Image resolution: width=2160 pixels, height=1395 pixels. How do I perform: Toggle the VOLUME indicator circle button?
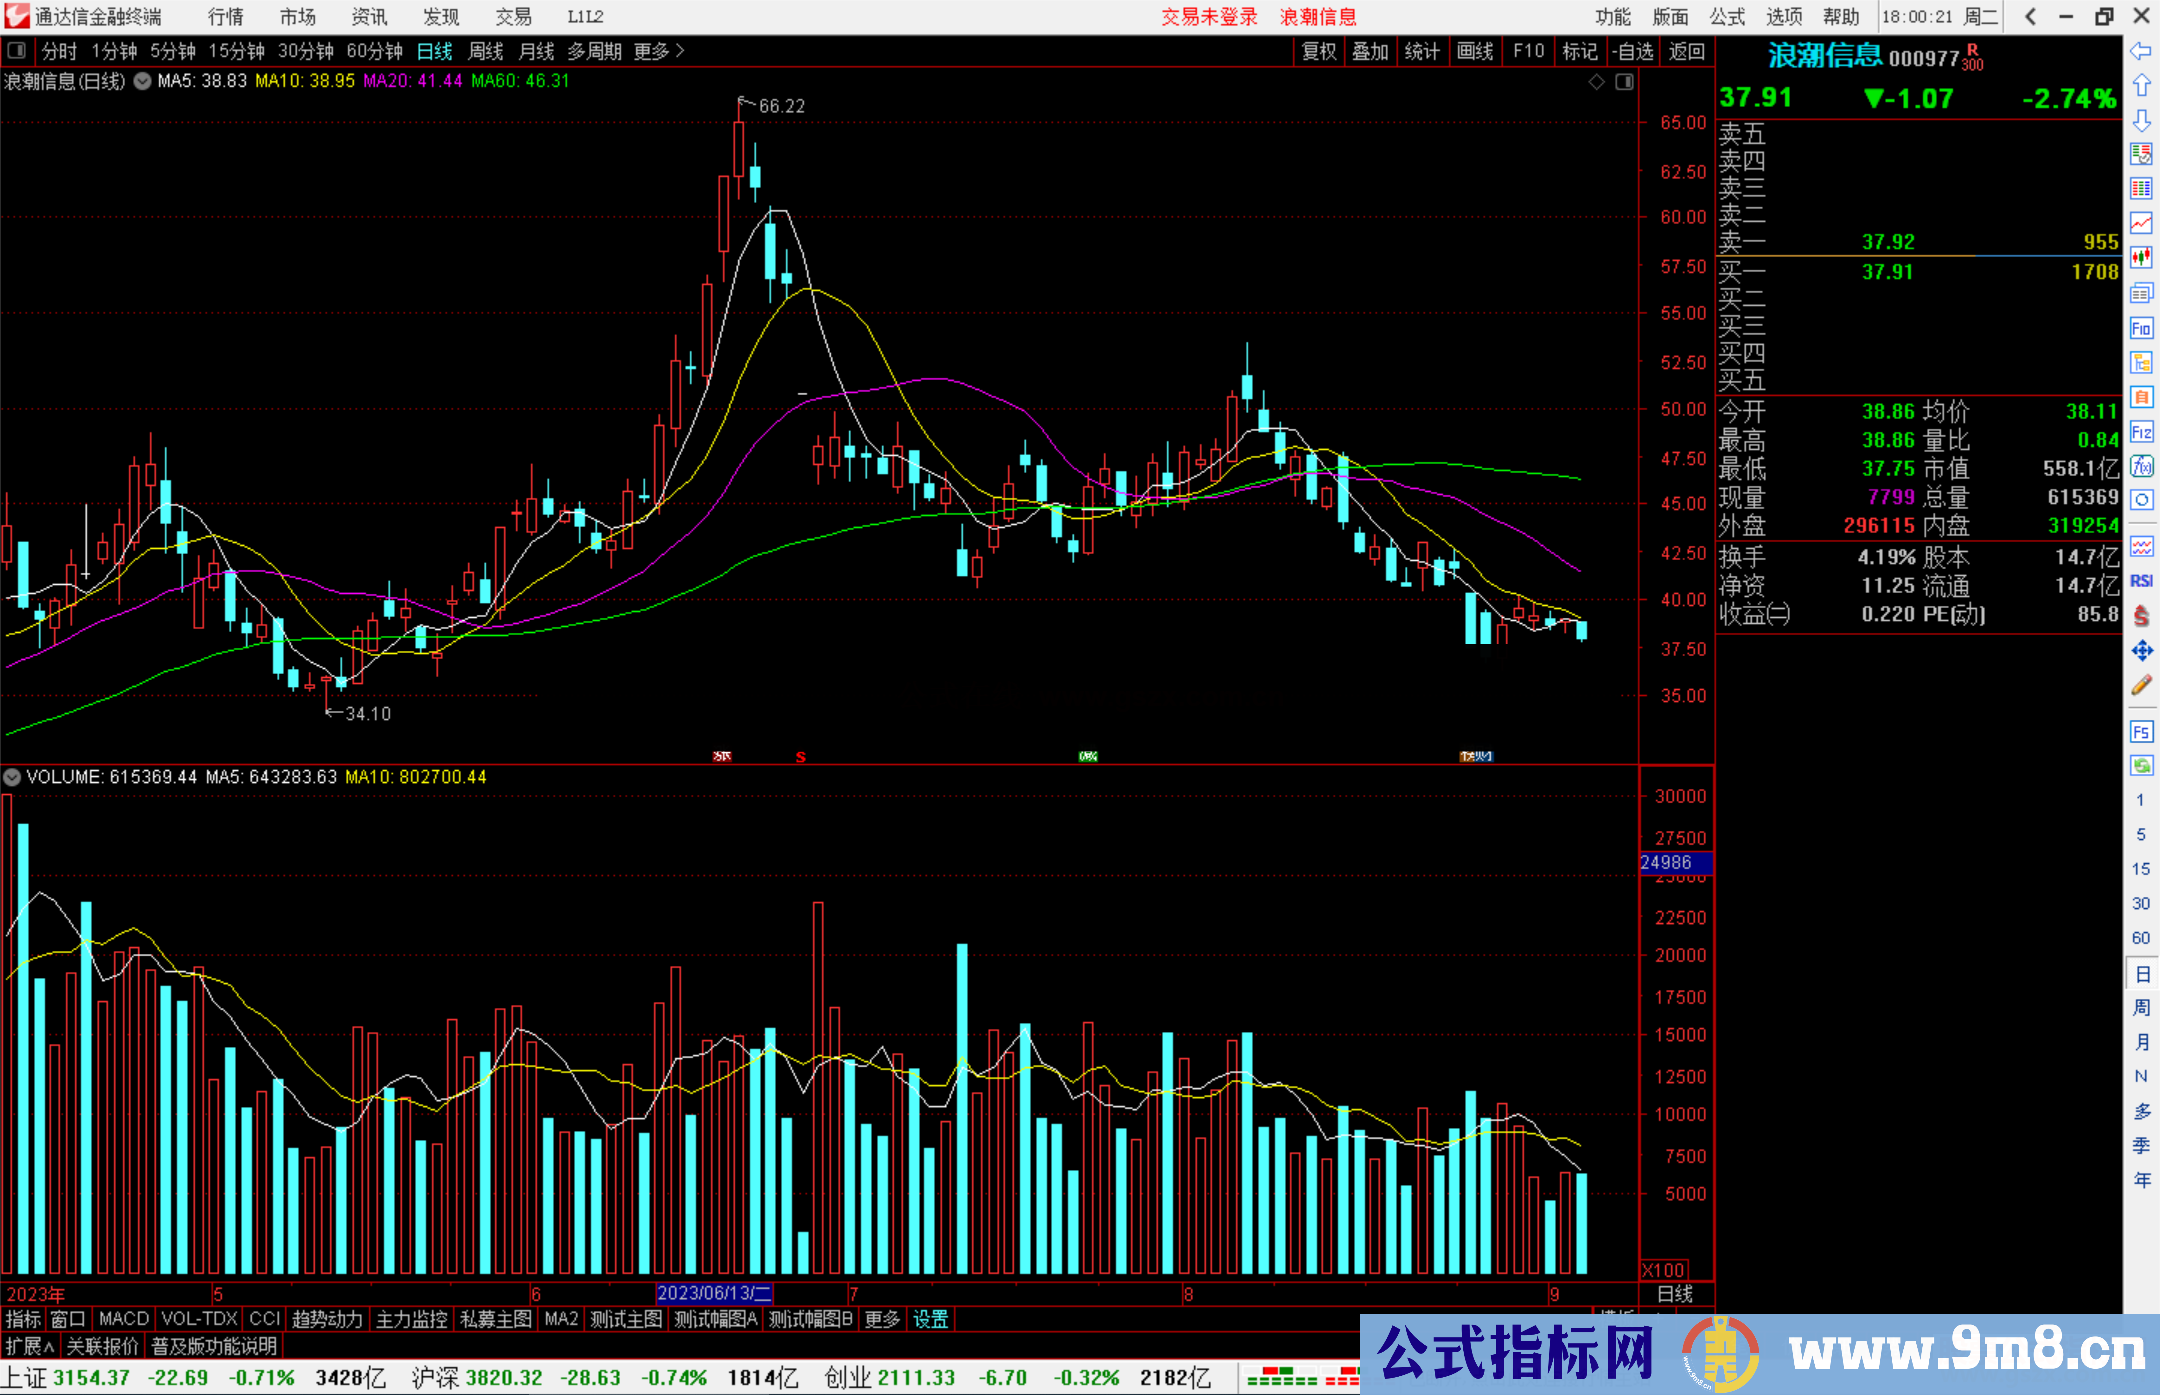pyautogui.click(x=13, y=777)
